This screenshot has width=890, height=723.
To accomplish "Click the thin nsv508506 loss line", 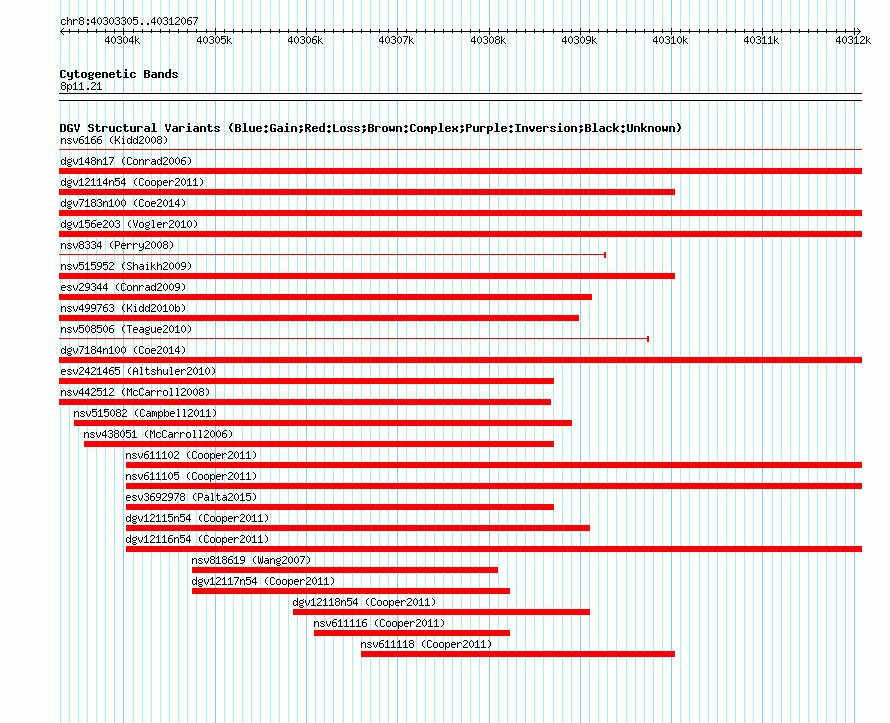I will 354,339.
